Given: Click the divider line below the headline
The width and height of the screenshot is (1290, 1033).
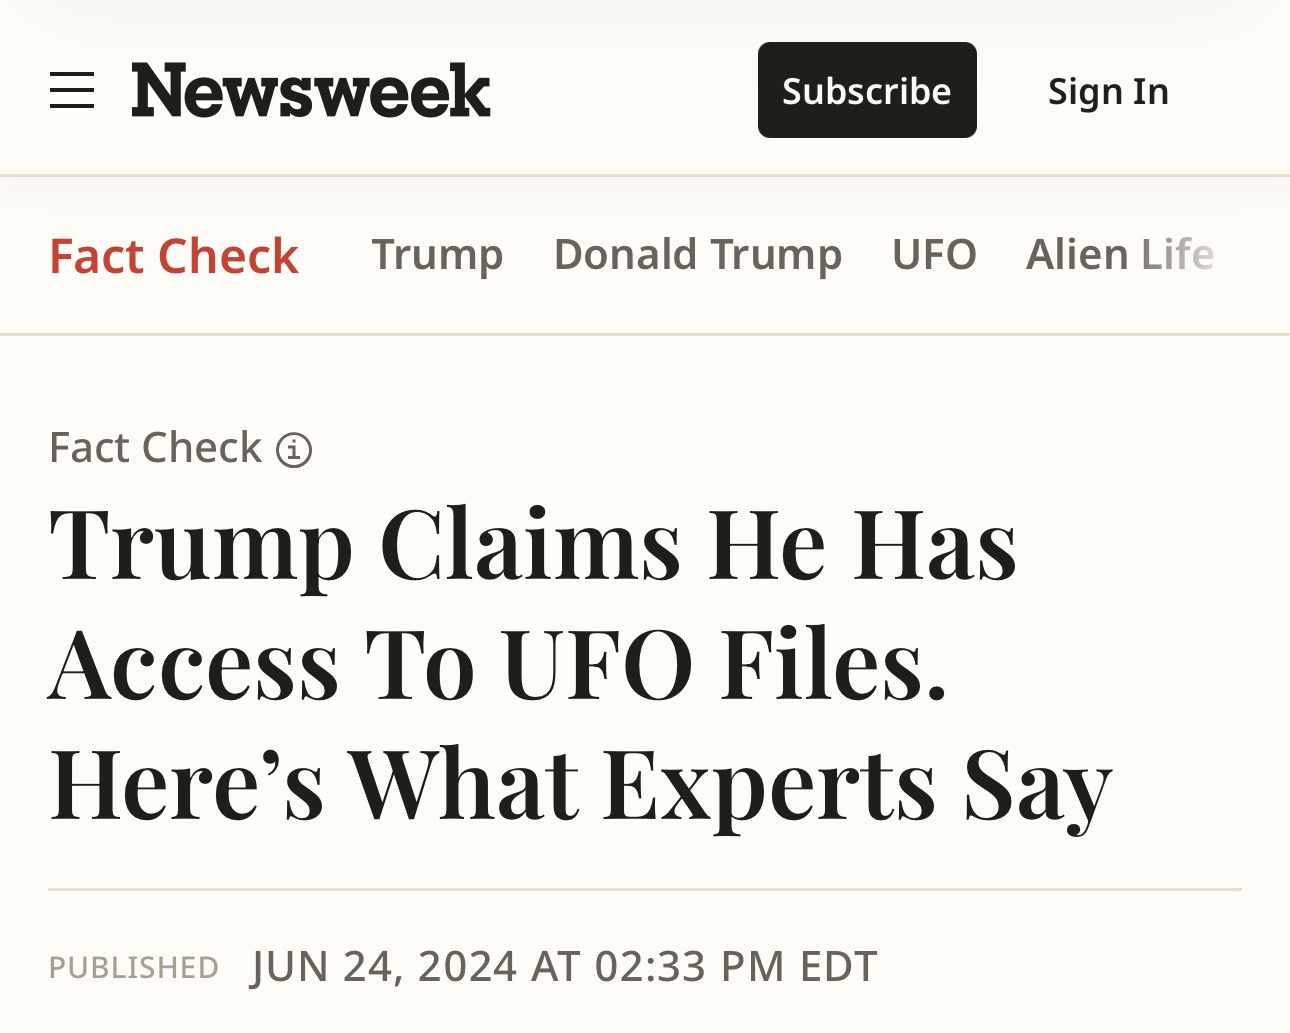Looking at the screenshot, I should (645, 889).
